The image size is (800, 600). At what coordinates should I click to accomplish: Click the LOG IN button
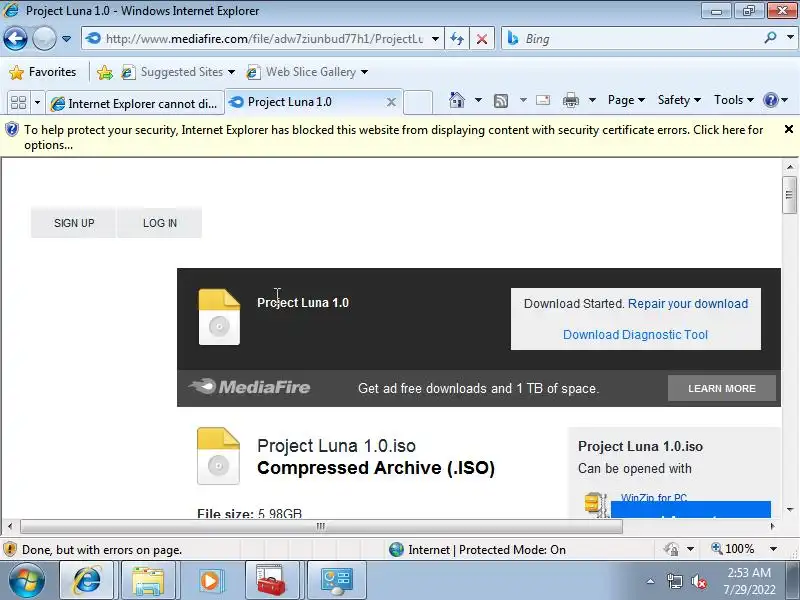tap(160, 223)
